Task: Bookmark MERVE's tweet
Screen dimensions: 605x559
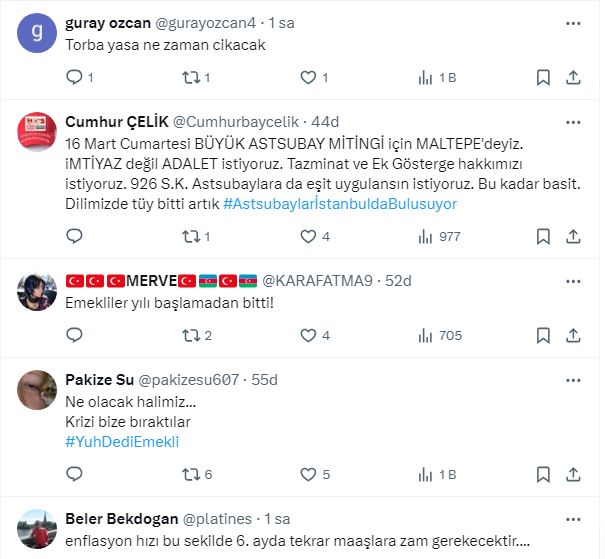Action: tap(542, 335)
